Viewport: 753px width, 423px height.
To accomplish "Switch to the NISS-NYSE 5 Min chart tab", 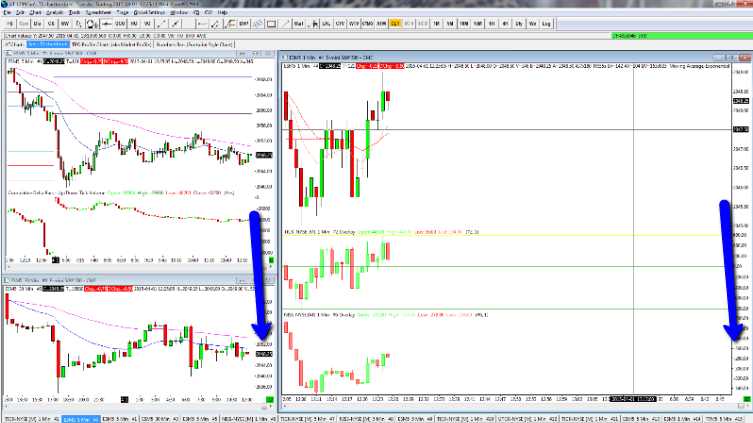I will click(366, 419).
